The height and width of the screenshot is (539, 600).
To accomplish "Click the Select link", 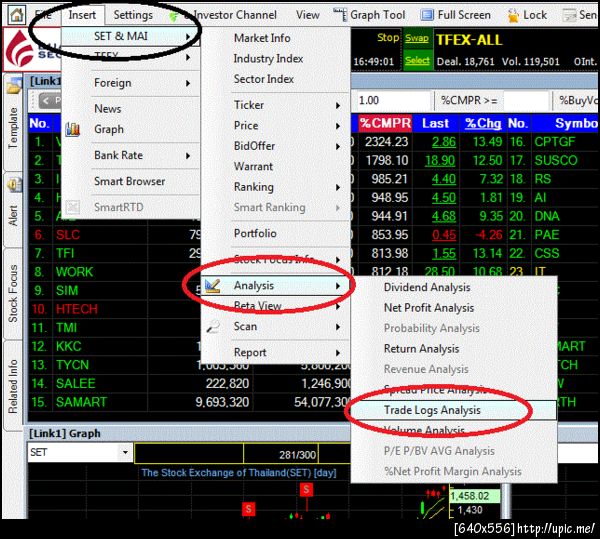I will 417,60.
